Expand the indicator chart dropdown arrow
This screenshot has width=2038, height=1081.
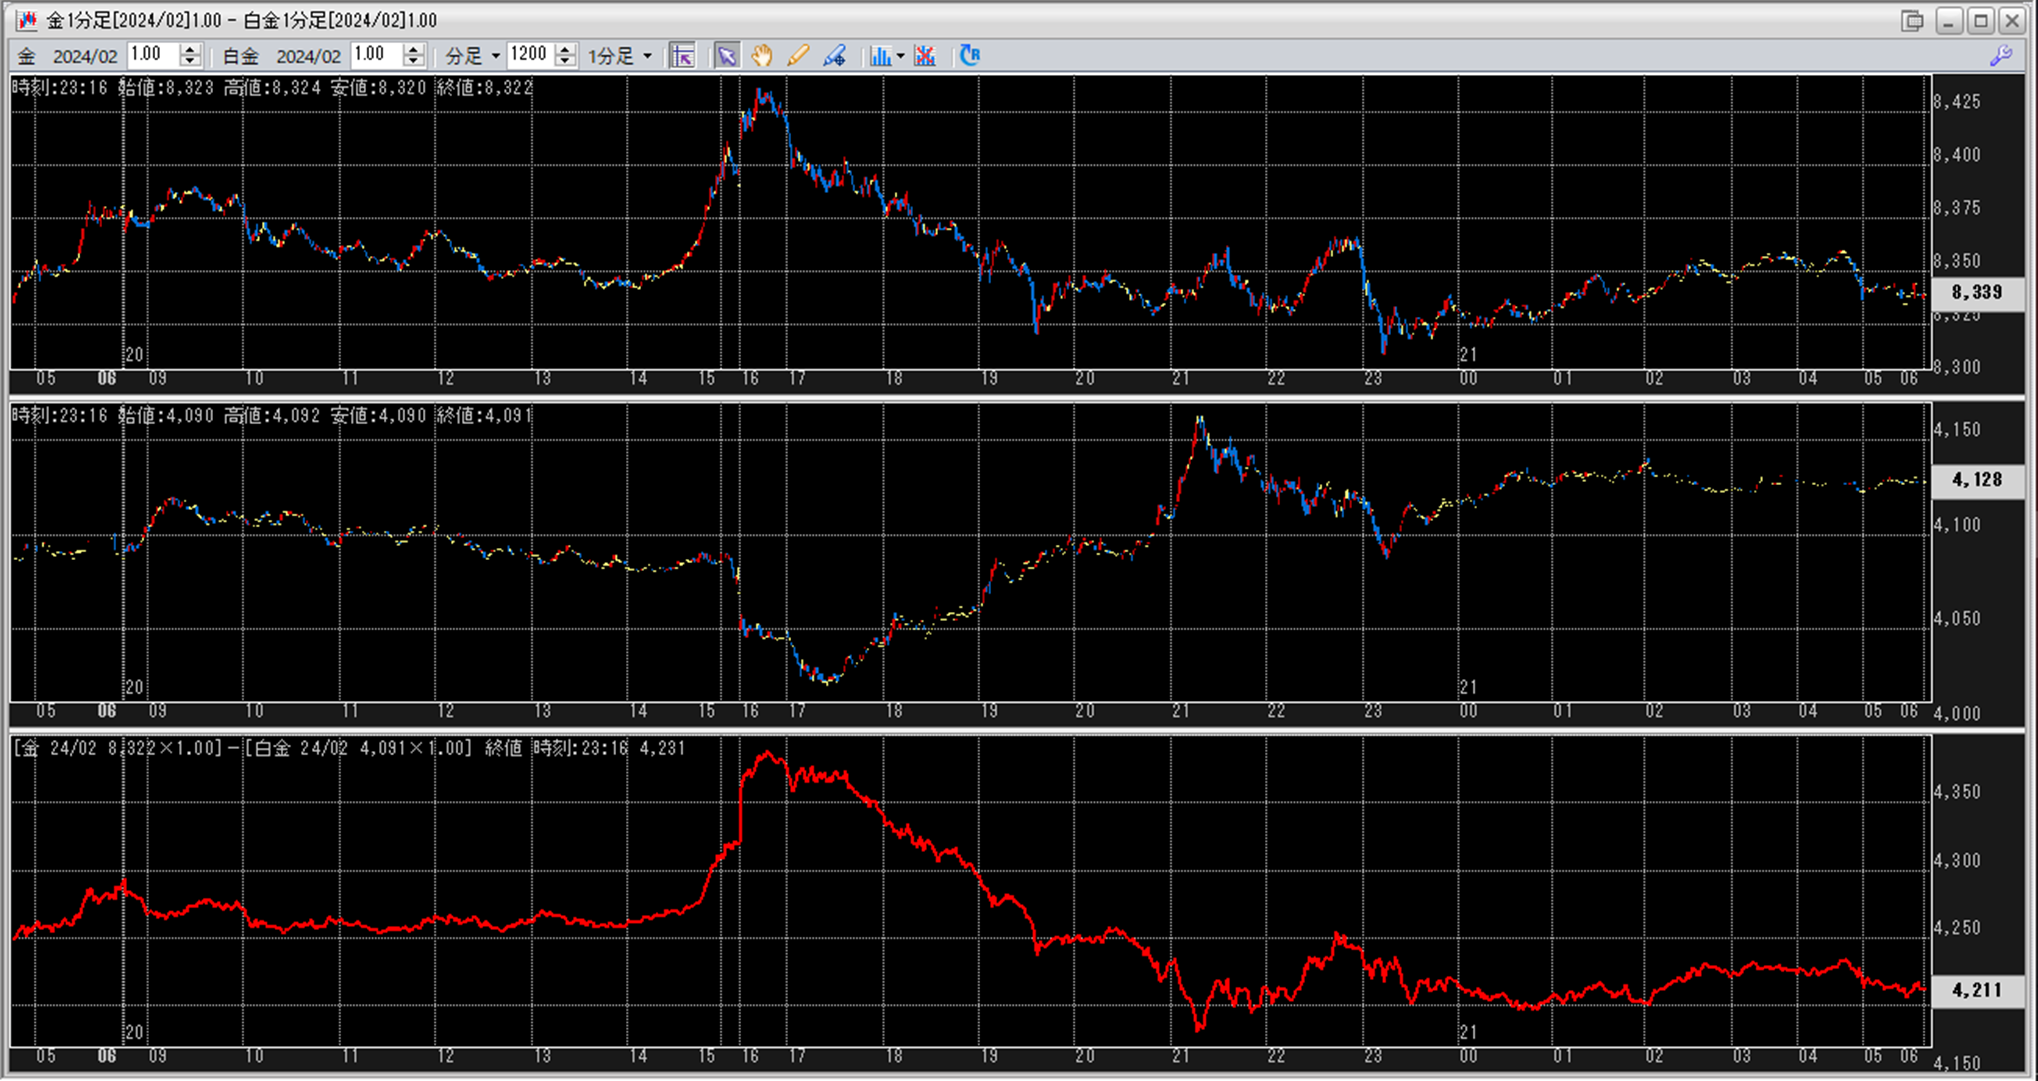click(900, 57)
